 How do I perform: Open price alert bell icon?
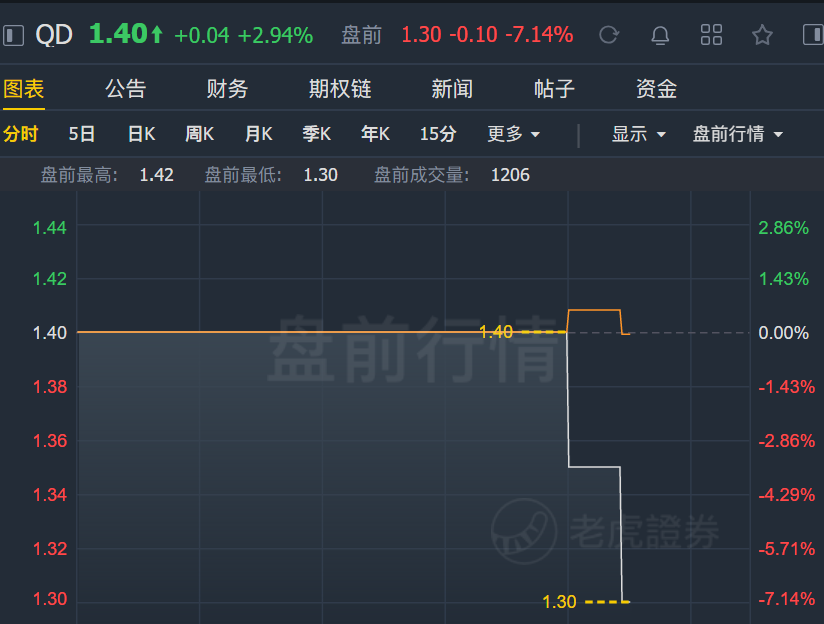(x=660, y=35)
